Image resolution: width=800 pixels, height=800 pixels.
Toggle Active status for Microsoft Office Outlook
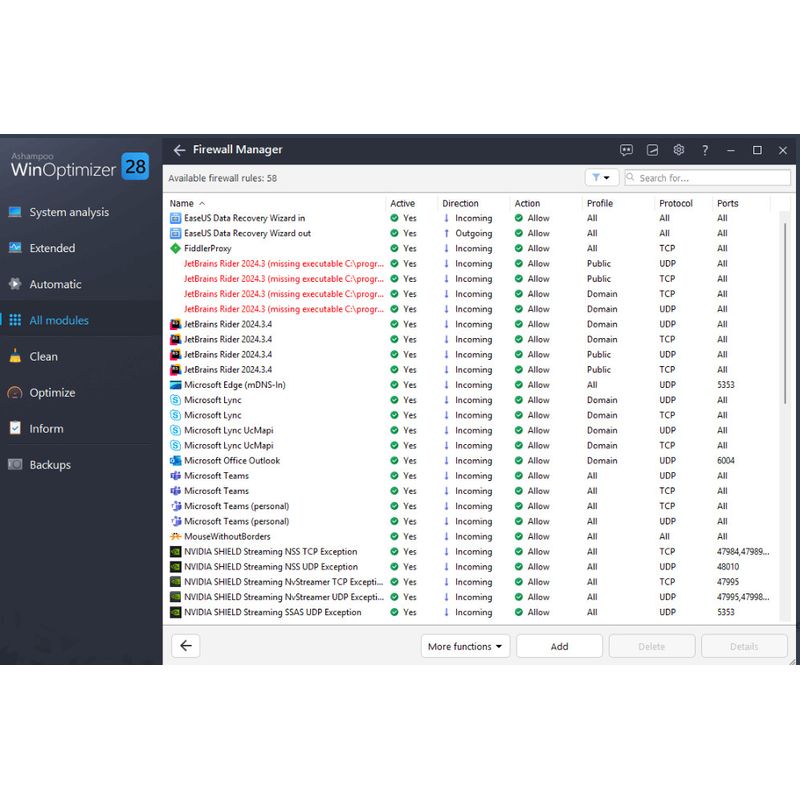tap(396, 461)
